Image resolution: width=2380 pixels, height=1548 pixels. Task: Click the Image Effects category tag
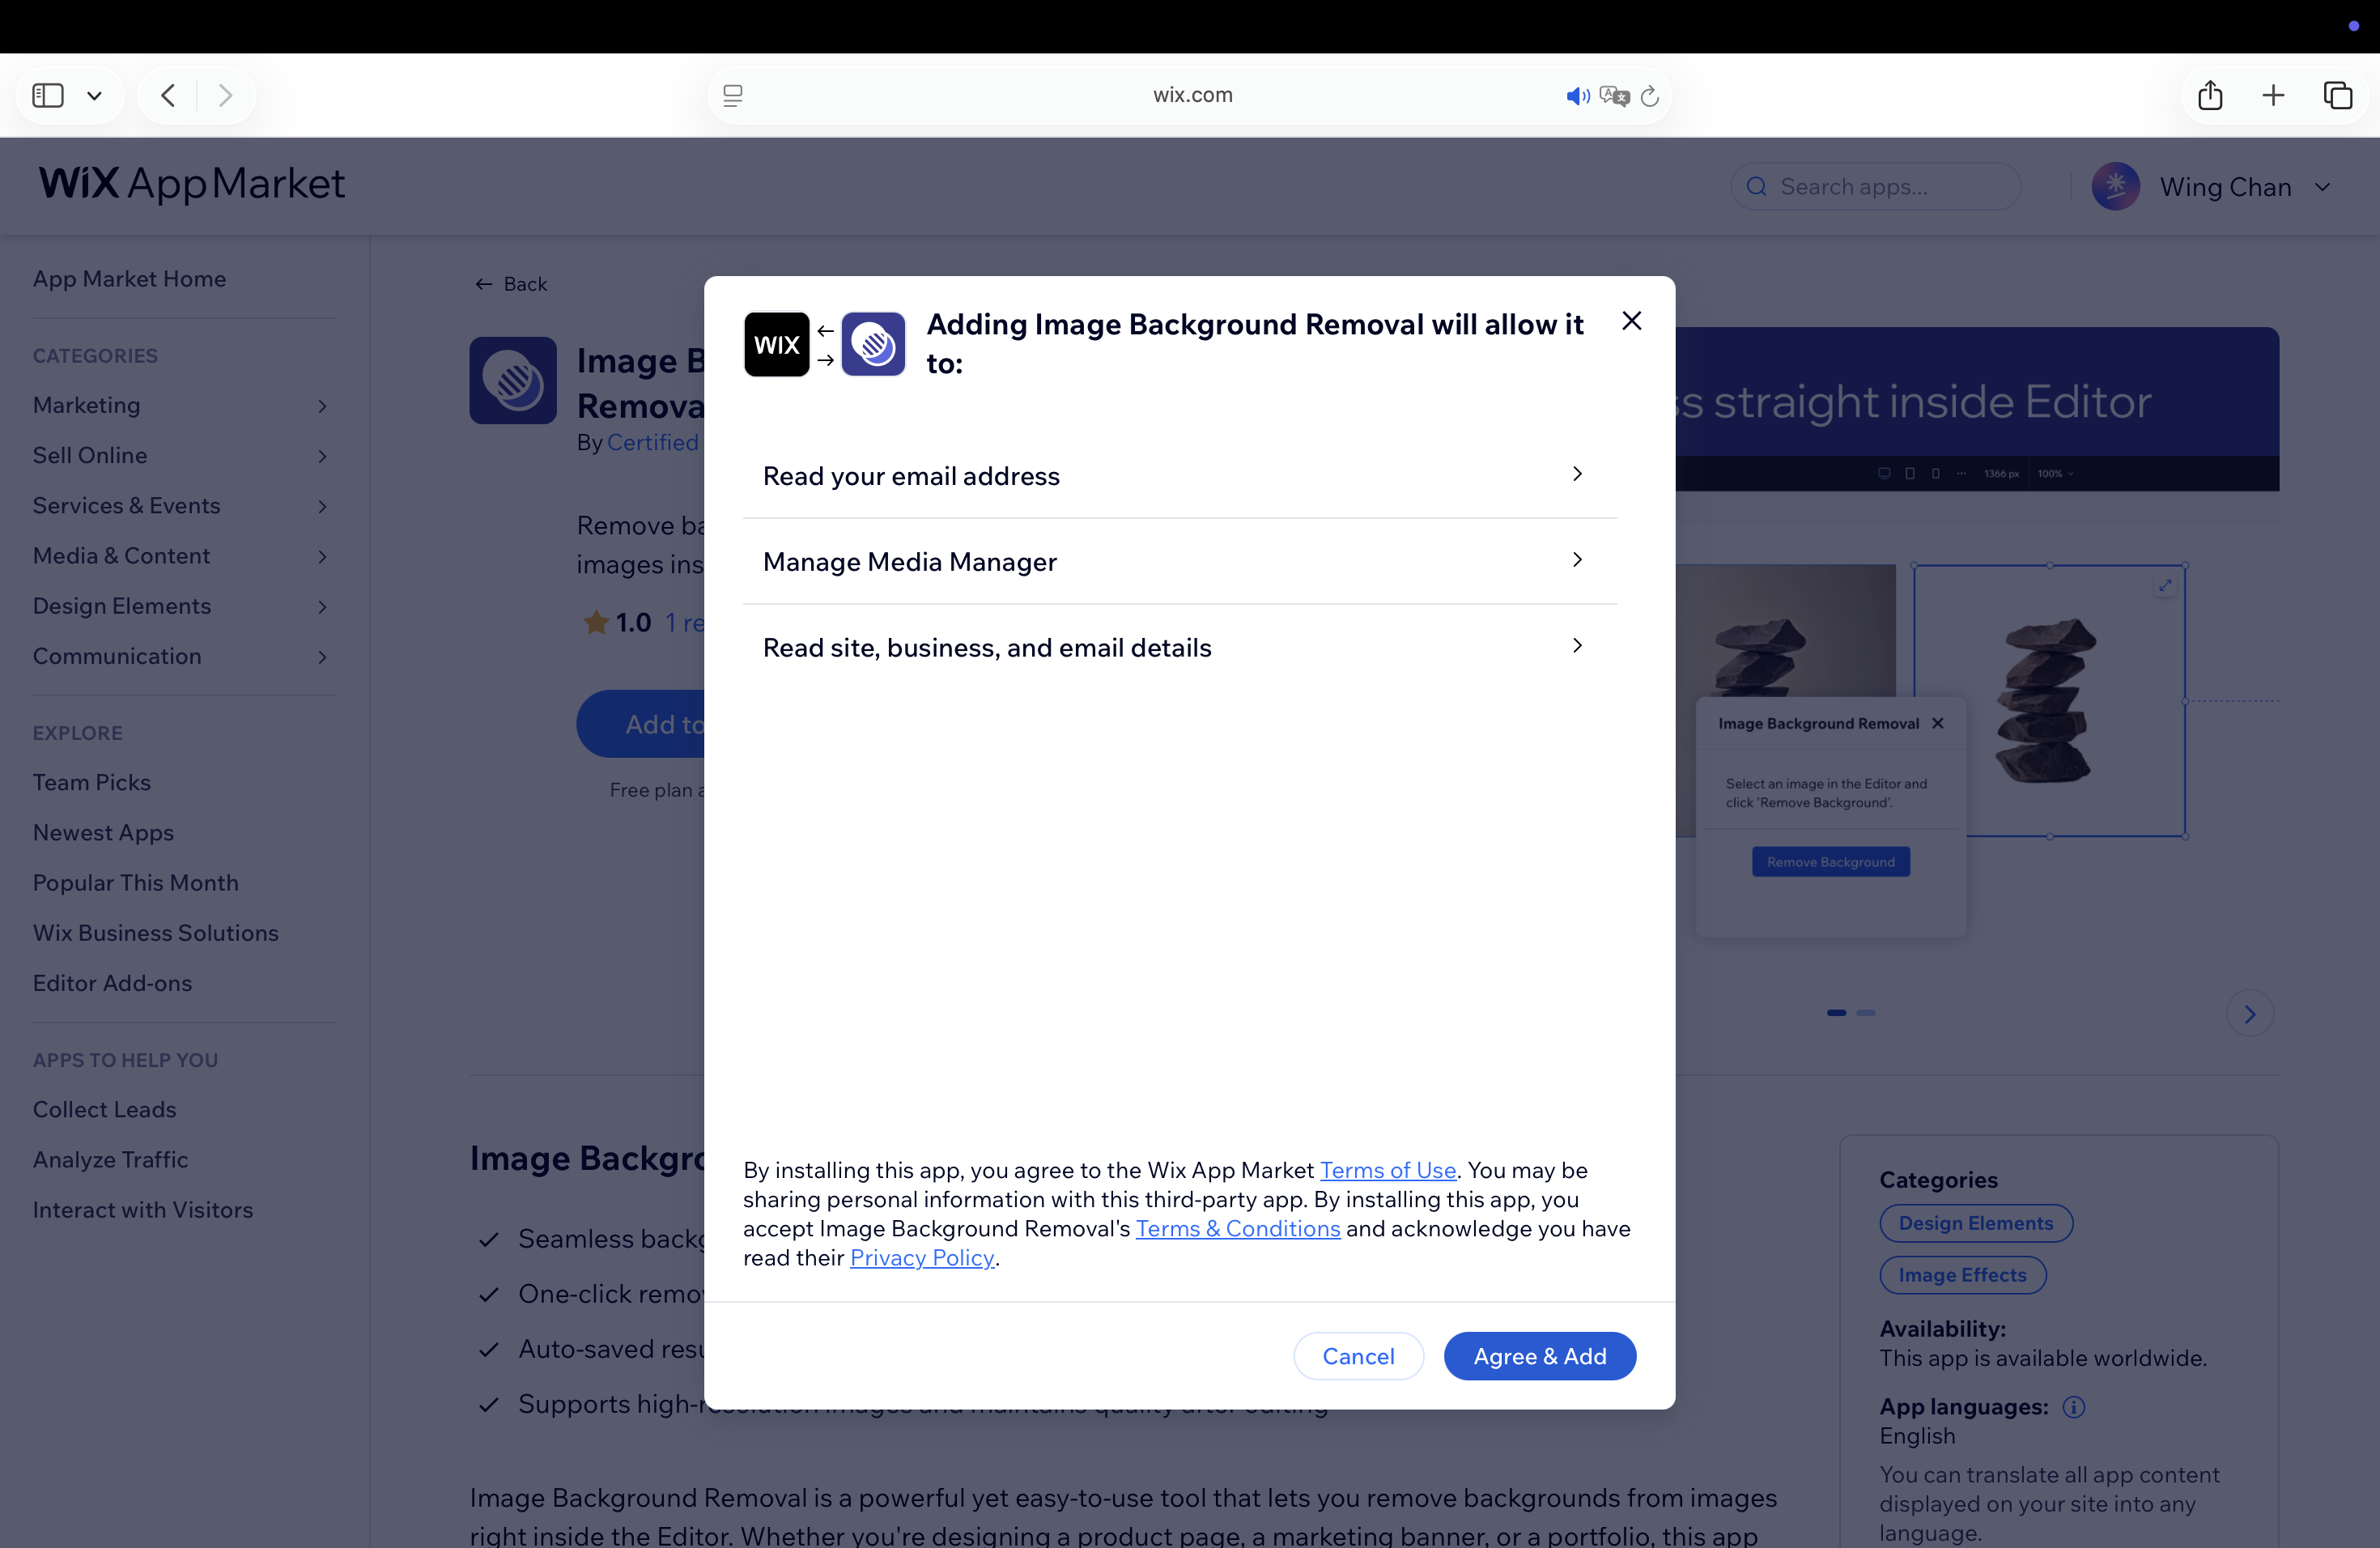coord(1962,1275)
